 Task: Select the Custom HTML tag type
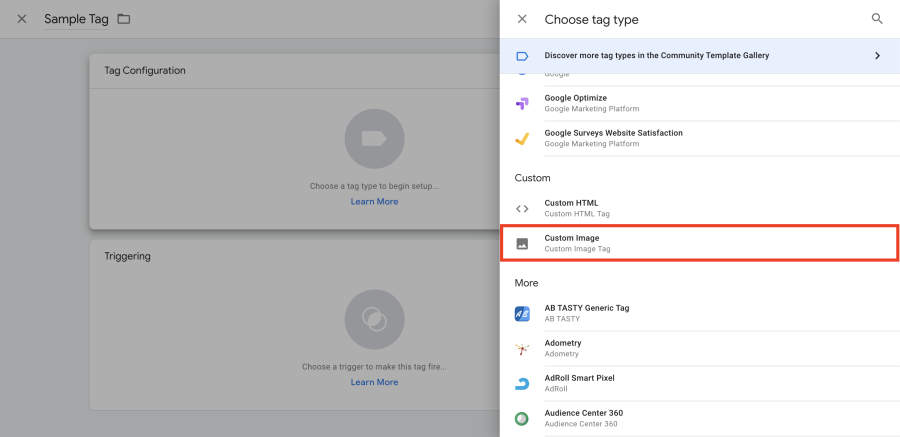click(x=700, y=208)
